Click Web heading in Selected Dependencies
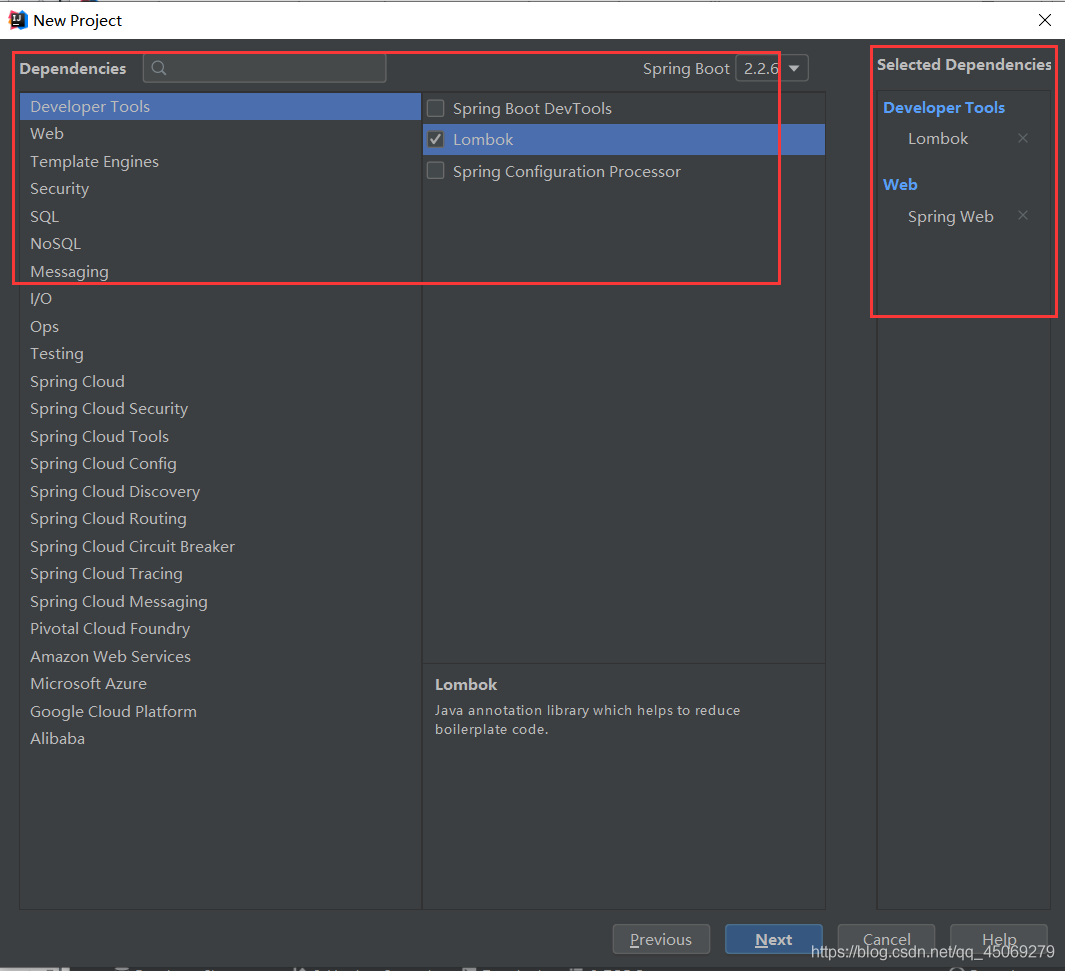Screen dimensions: 1065x971 (900, 185)
